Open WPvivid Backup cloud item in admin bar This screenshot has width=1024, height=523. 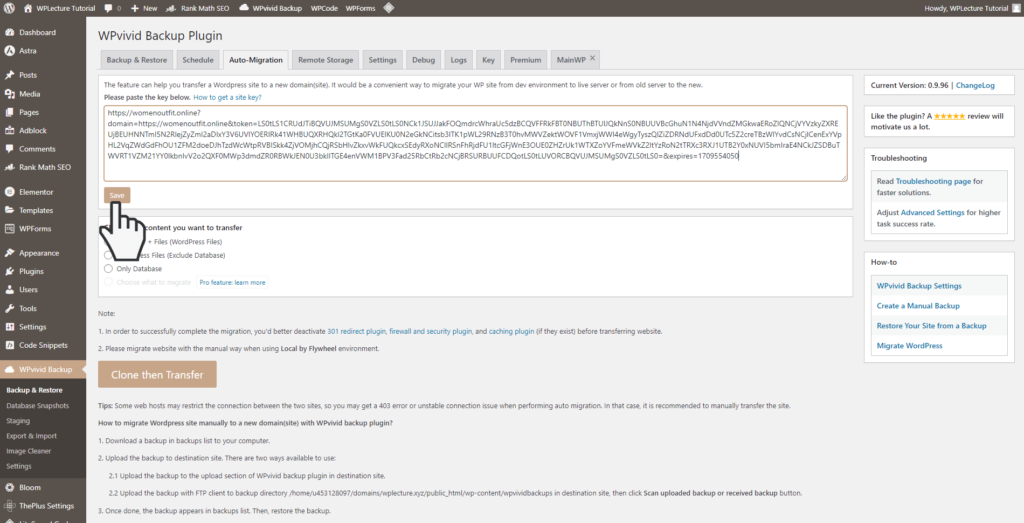(x=270, y=8)
